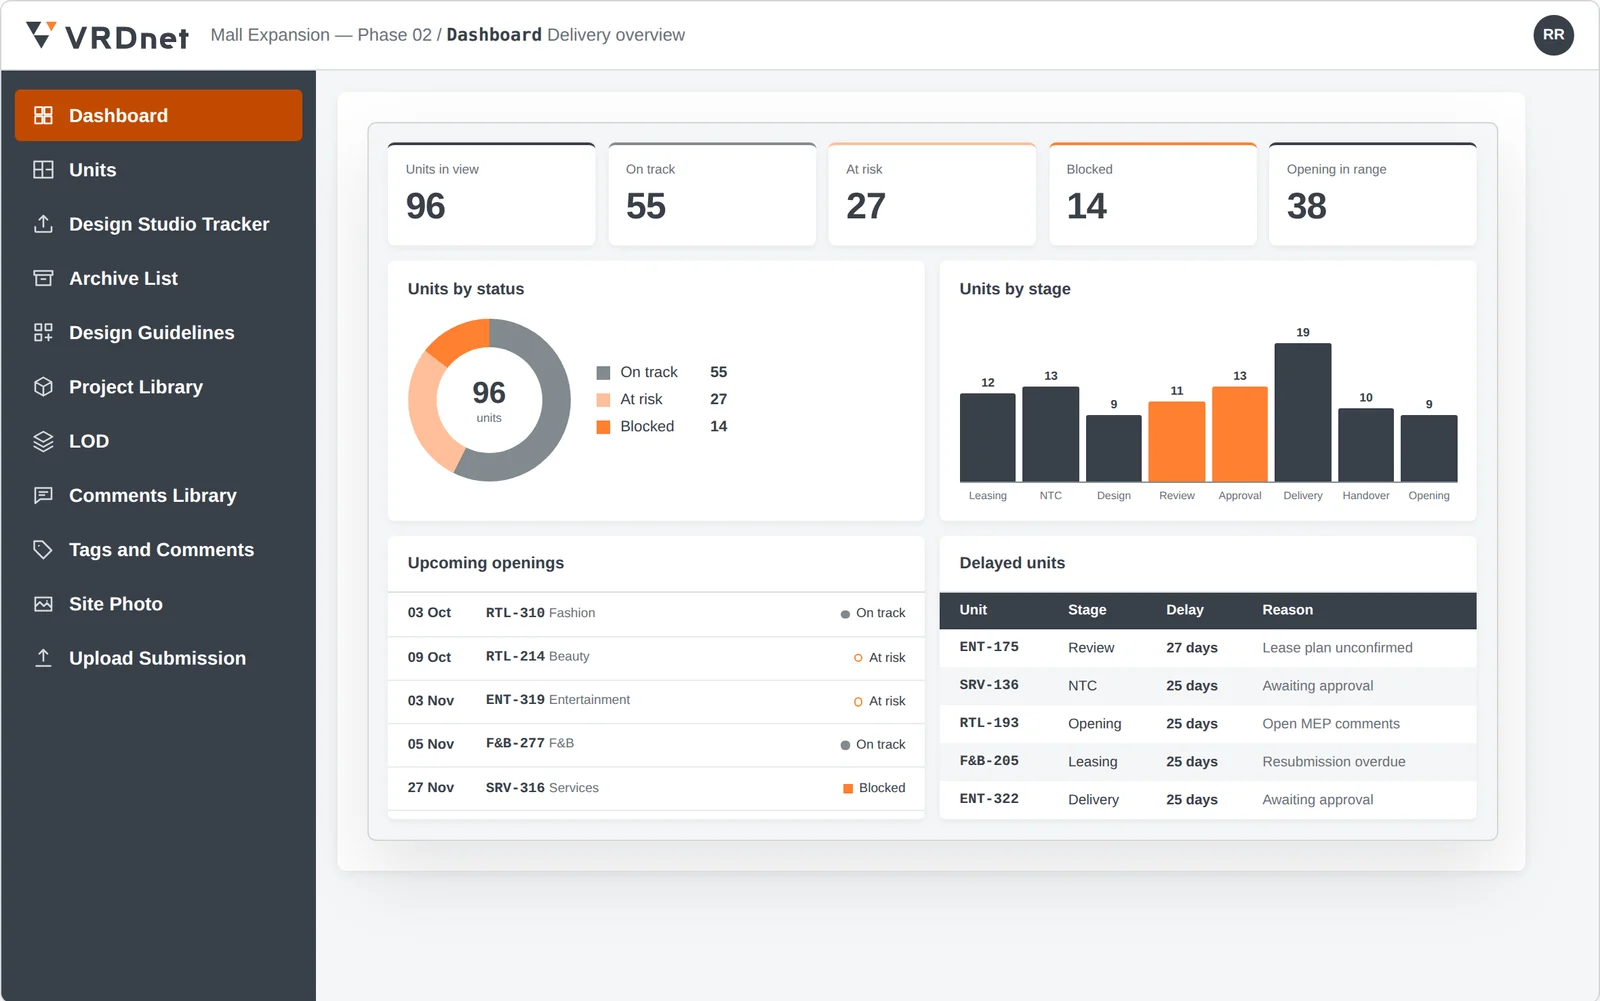Click the LOD layers icon
Image resolution: width=1600 pixels, height=1001 pixels.
[x=43, y=441]
